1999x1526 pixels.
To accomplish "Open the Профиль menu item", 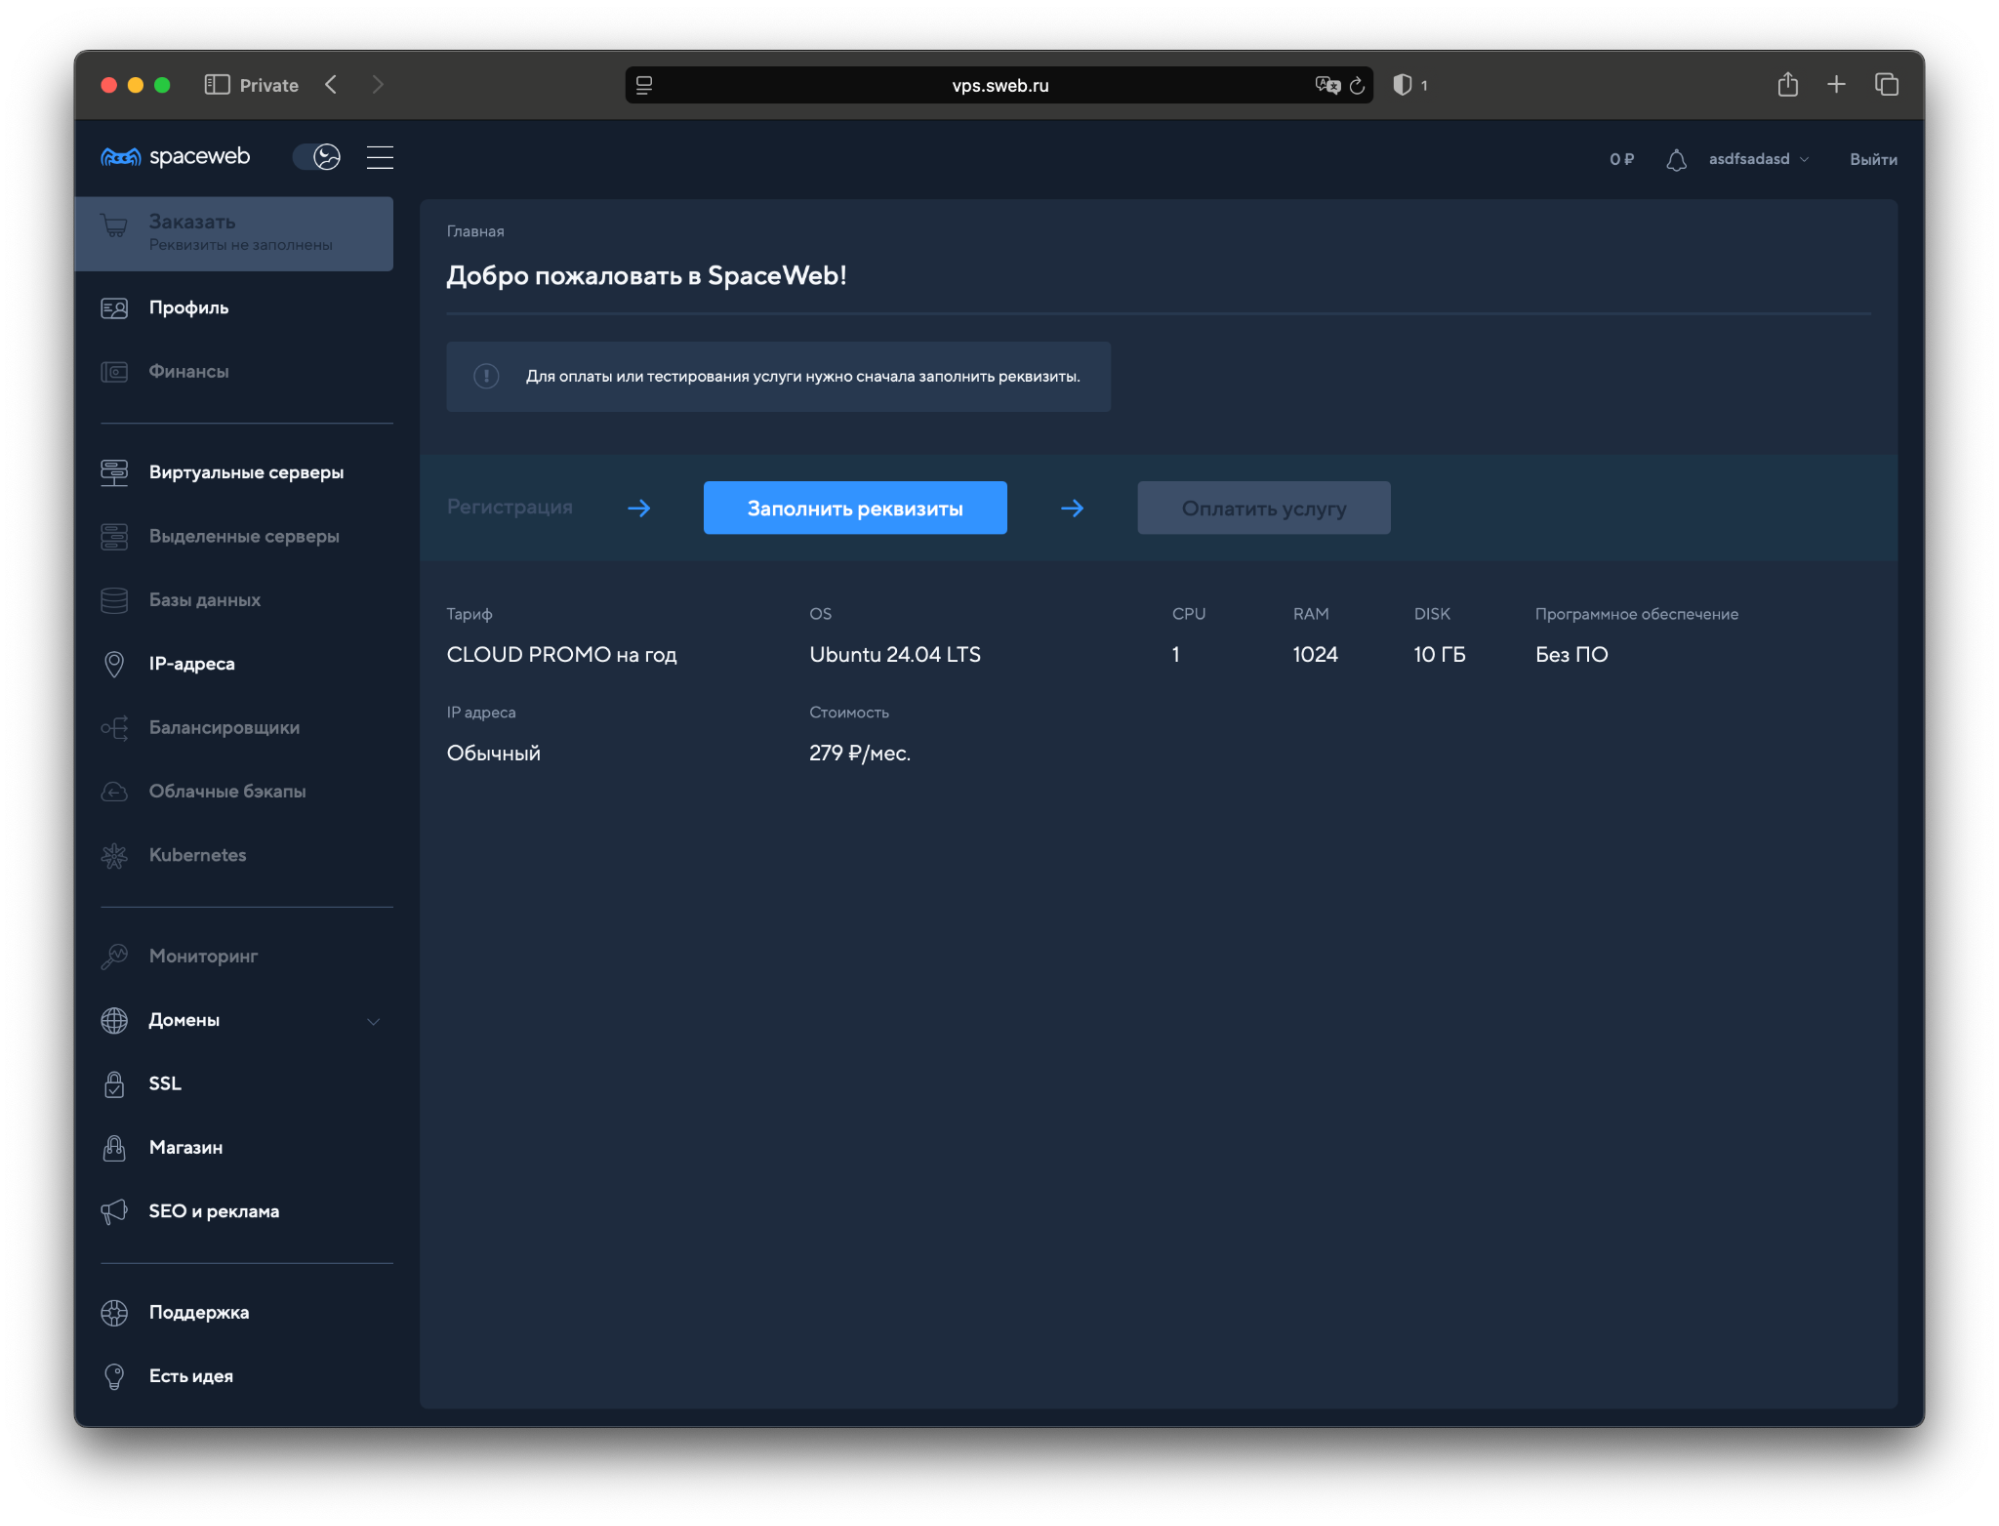I will [x=188, y=308].
